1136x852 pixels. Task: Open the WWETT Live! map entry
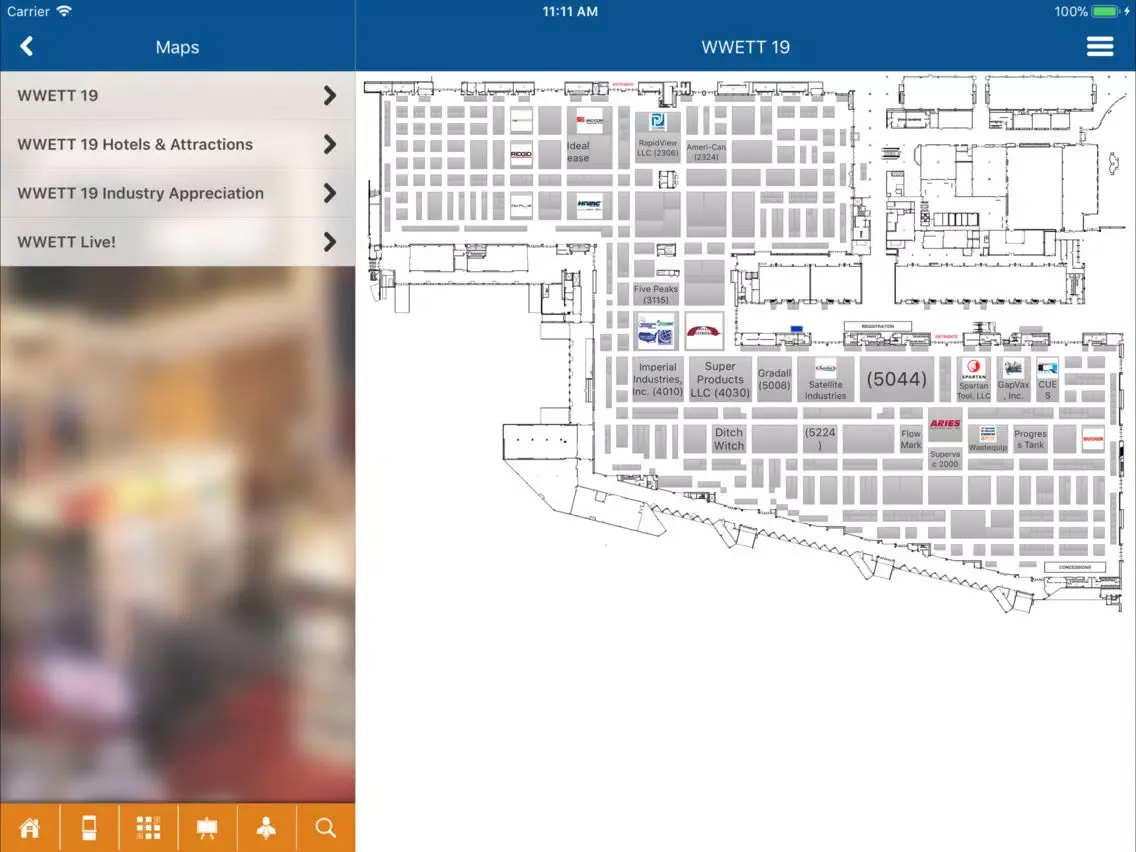coord(178,241)
